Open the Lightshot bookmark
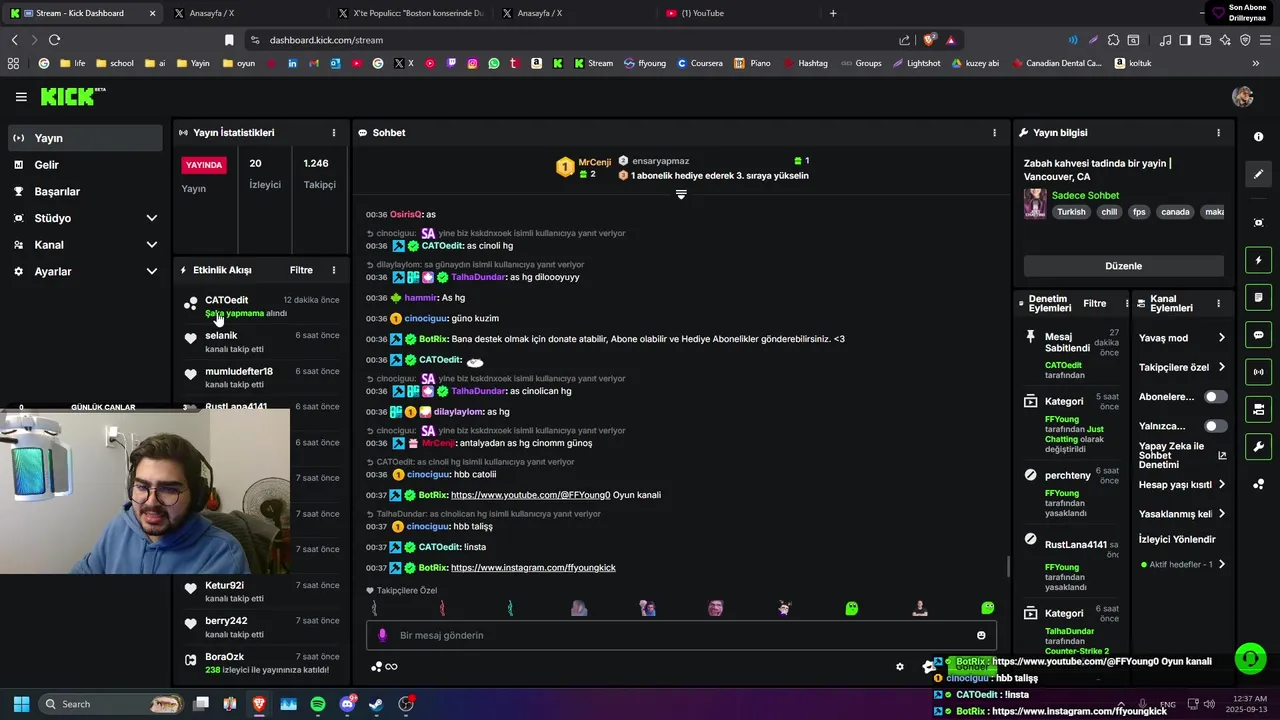The height and width of the screenshot is (720, 1280). (x=916, y=63)
